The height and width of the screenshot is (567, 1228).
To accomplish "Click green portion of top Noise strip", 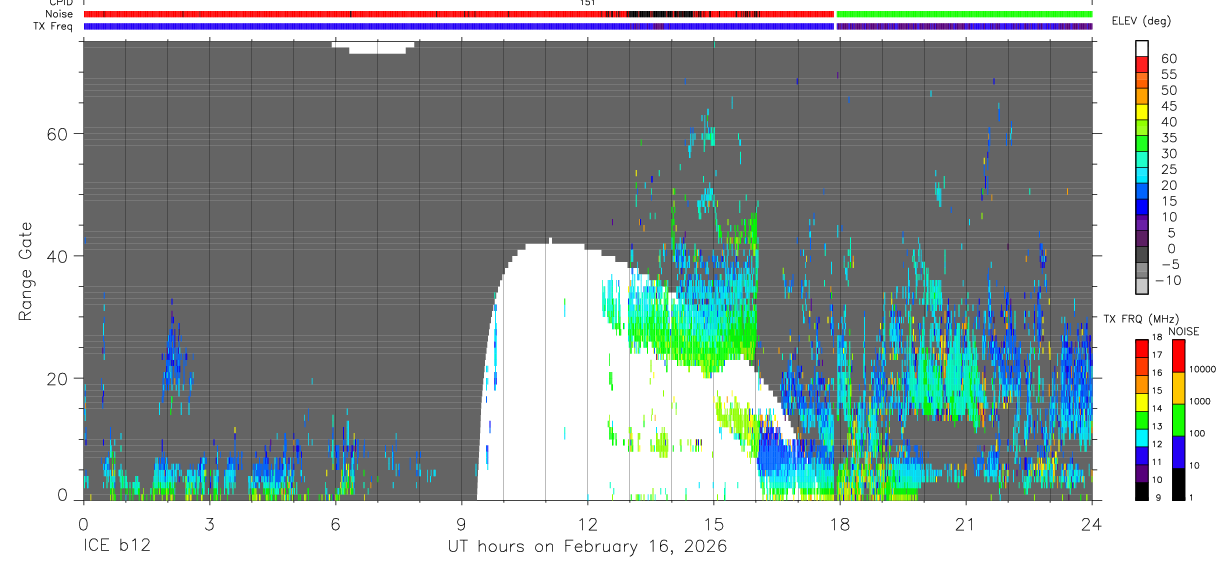I will (x=964, y=14).
